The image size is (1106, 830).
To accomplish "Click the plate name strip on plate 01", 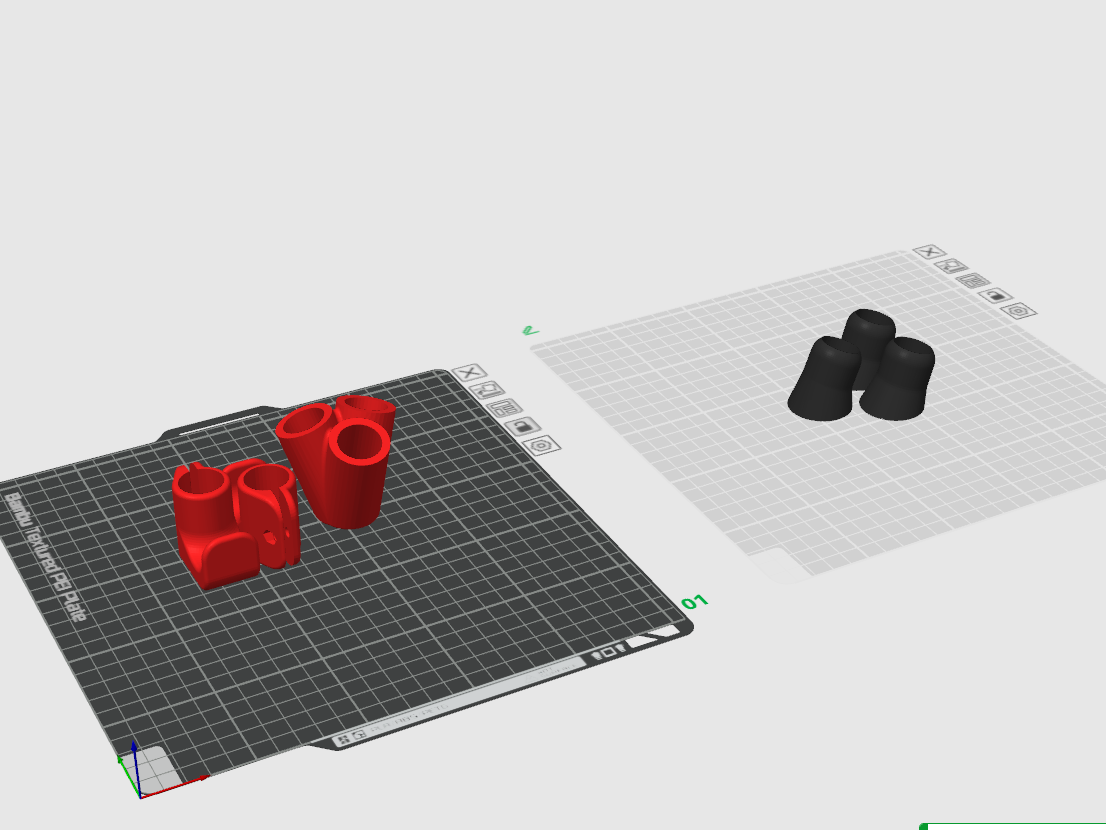I will click(x=458, y=703).
